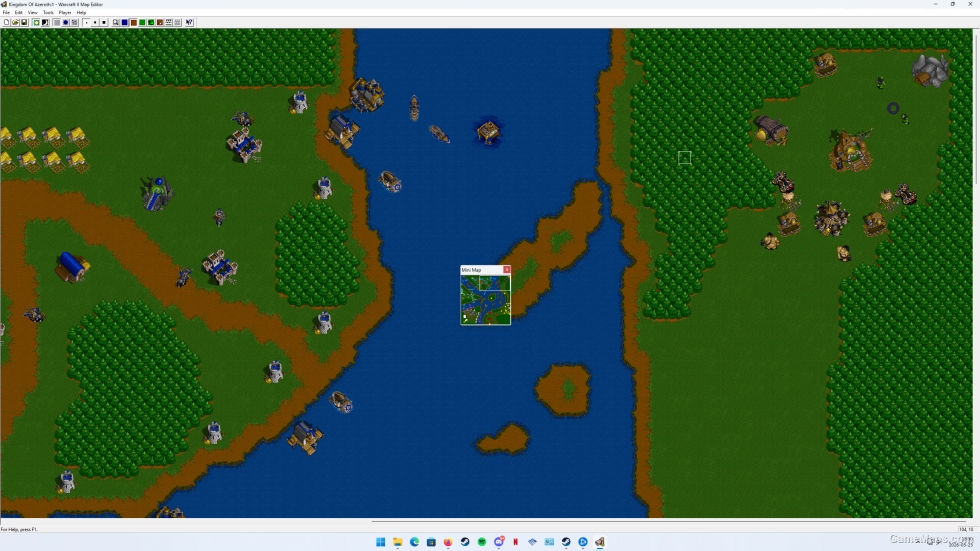
Task: Select the gold mine in top-right clearing
Action: [930, 69]
